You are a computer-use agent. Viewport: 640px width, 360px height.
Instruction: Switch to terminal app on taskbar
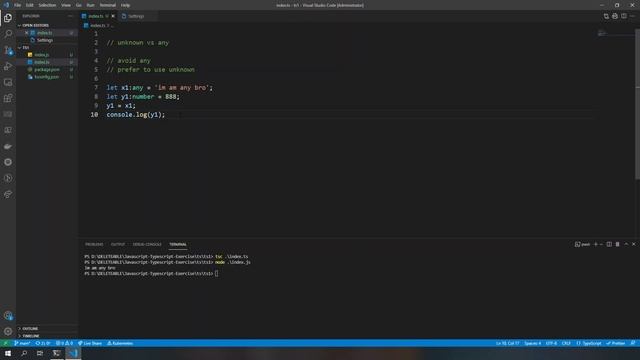pyautogui.click(x=56, y=353)
